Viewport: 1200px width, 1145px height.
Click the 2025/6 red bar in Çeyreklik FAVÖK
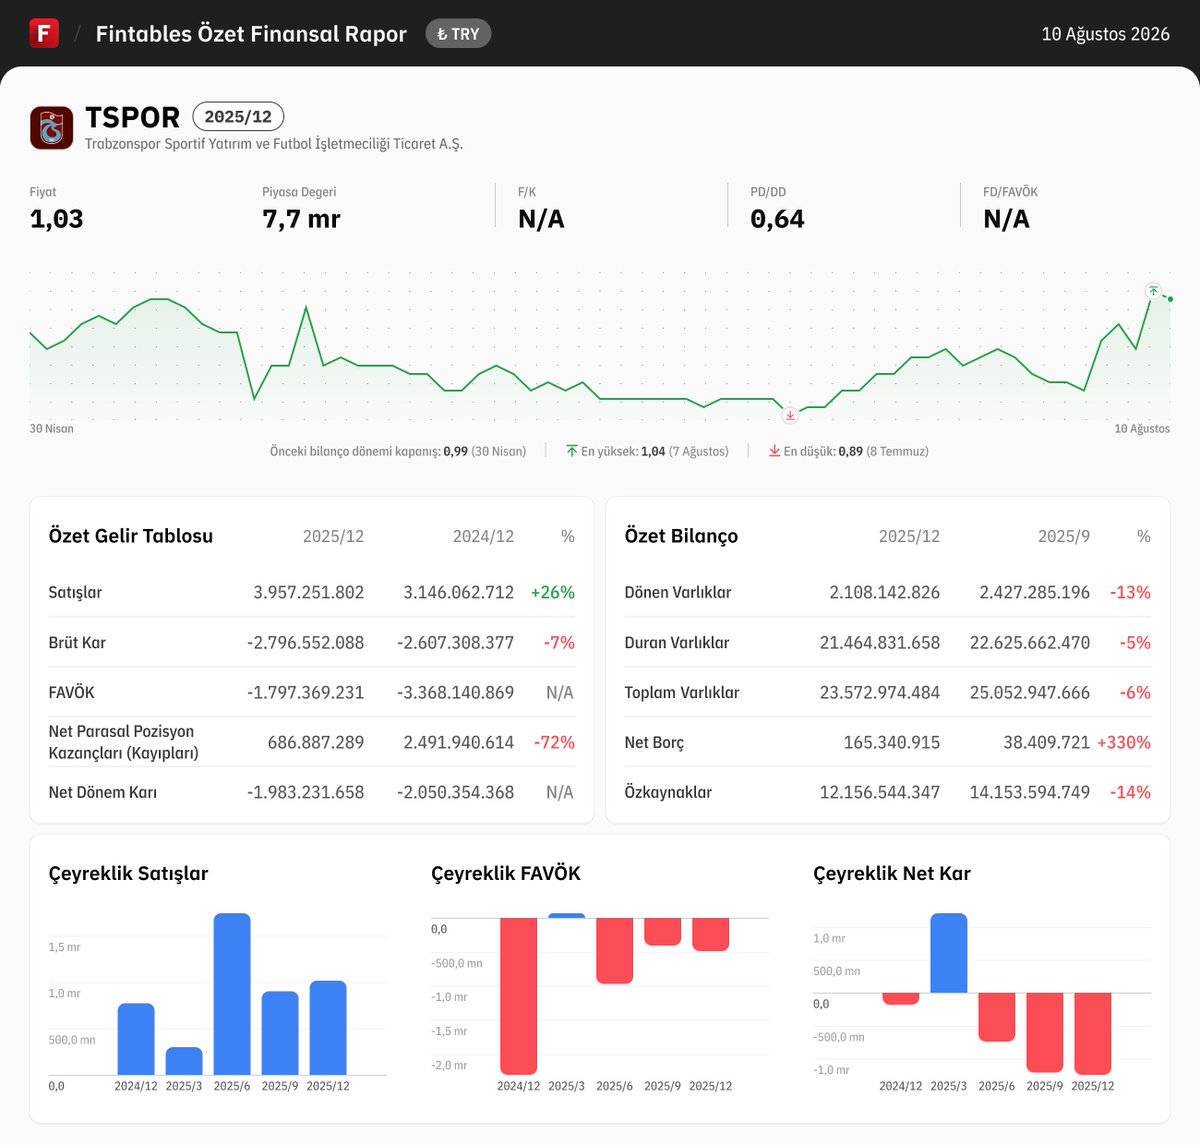615,951
